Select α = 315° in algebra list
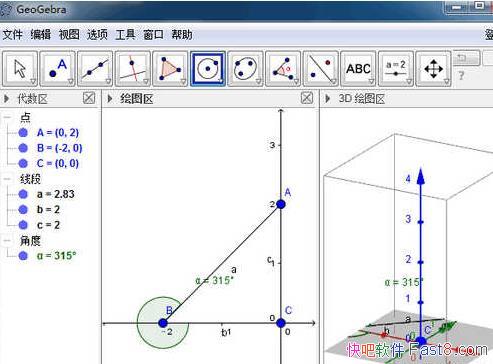 57,256
